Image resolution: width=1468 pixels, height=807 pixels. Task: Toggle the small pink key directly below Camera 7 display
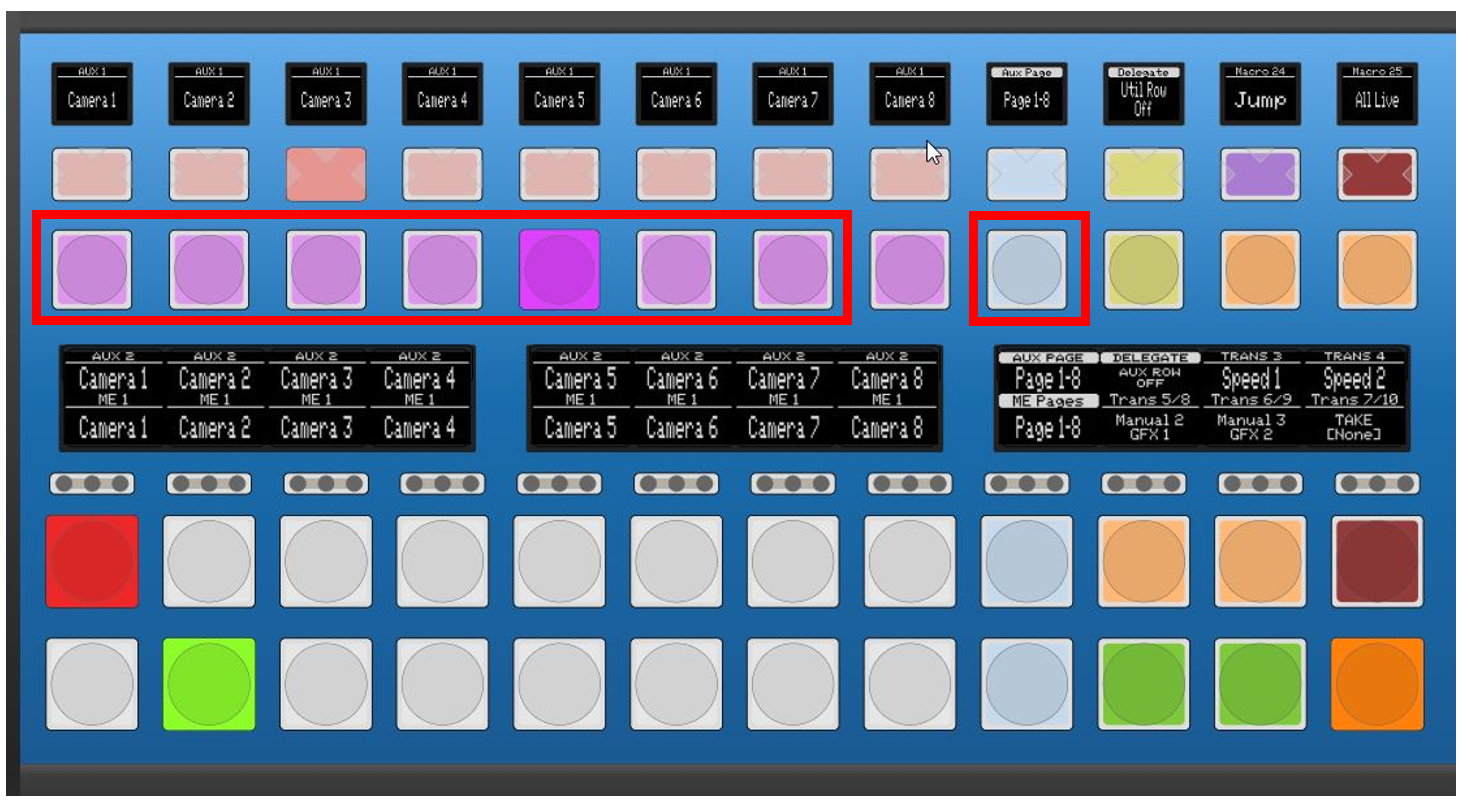click(793, 175)
